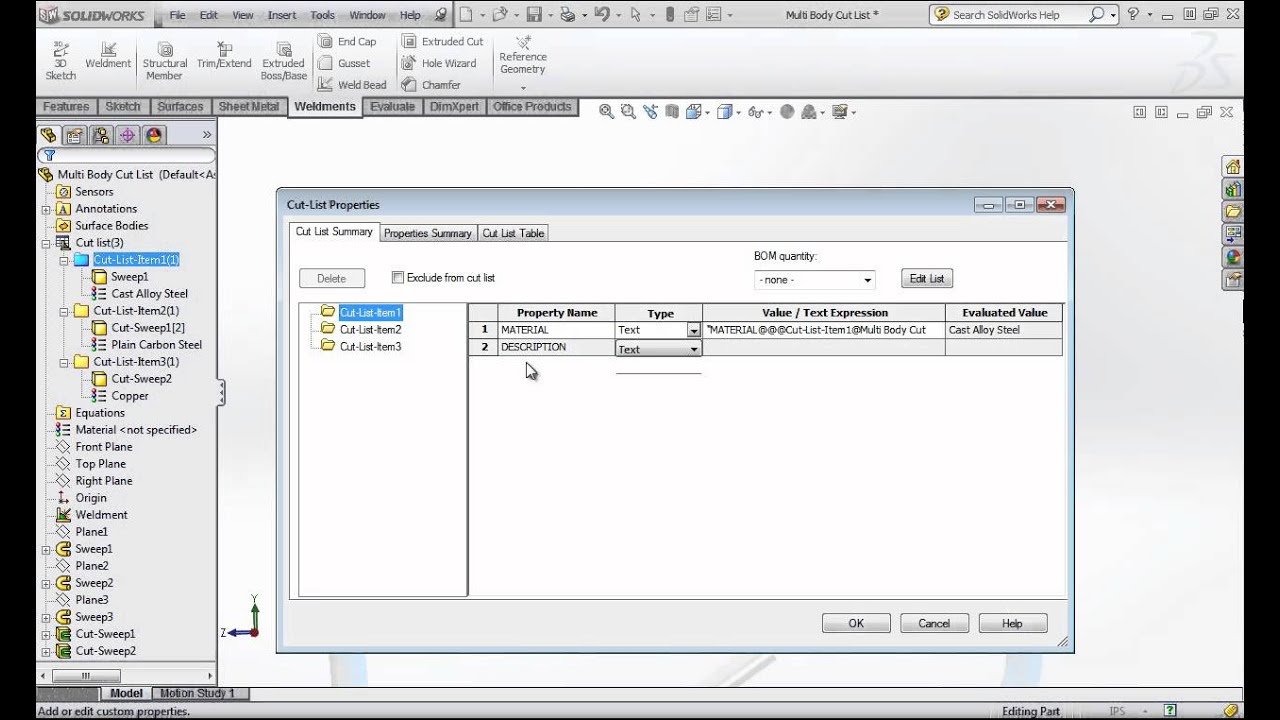Switch to the Properties Summary tab
The image size is (1280, 720).
[x=427, y=233]
